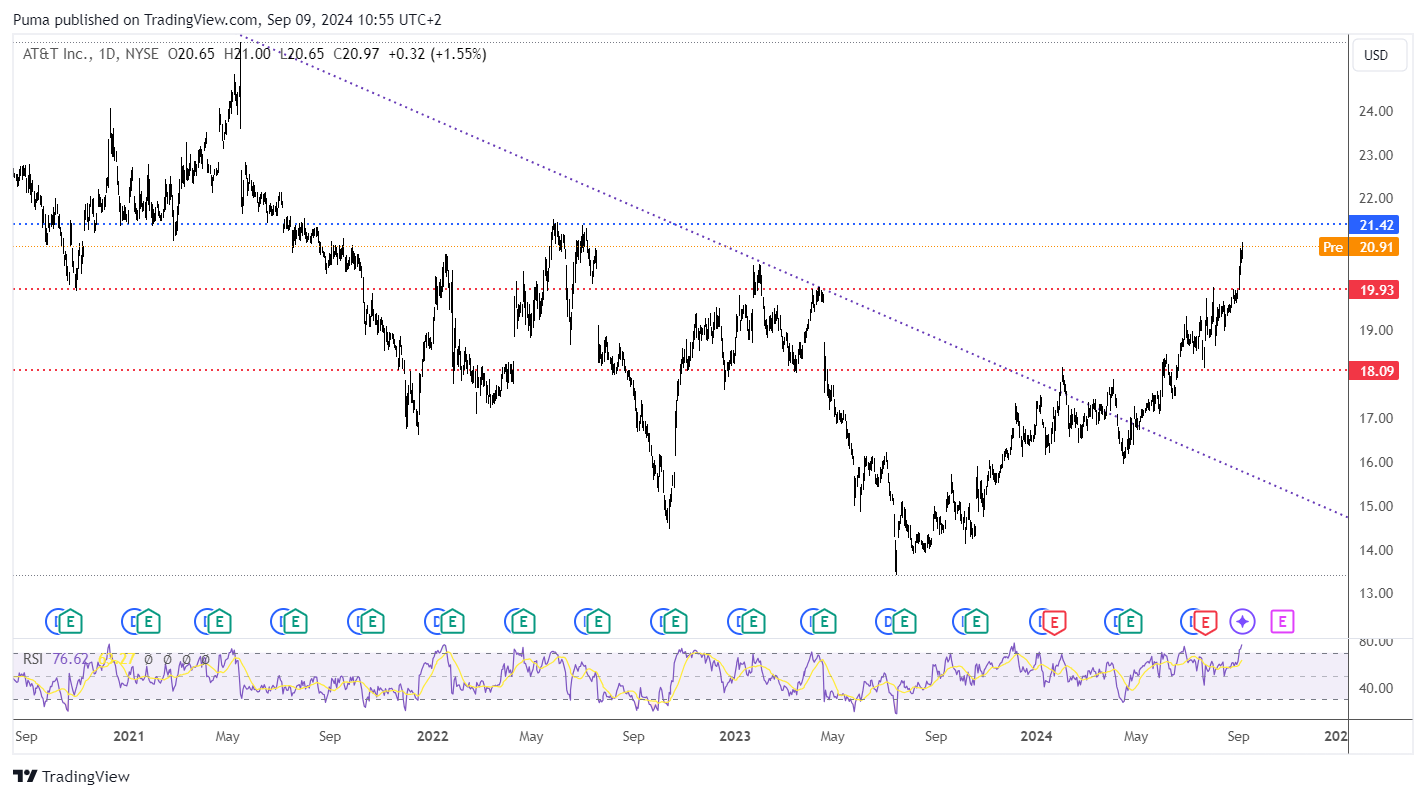Click the October 2020 earnings marker
Screen dimensions: 1426x798
(72, 622)
